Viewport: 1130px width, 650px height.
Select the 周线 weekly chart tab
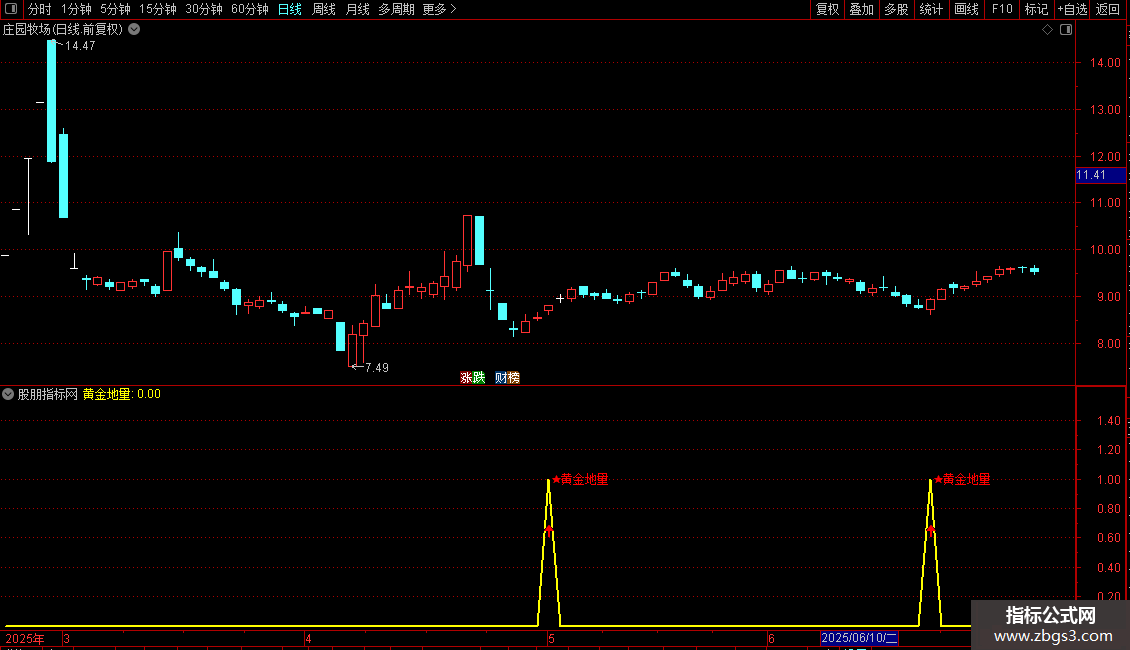click(x=324, y=9)
